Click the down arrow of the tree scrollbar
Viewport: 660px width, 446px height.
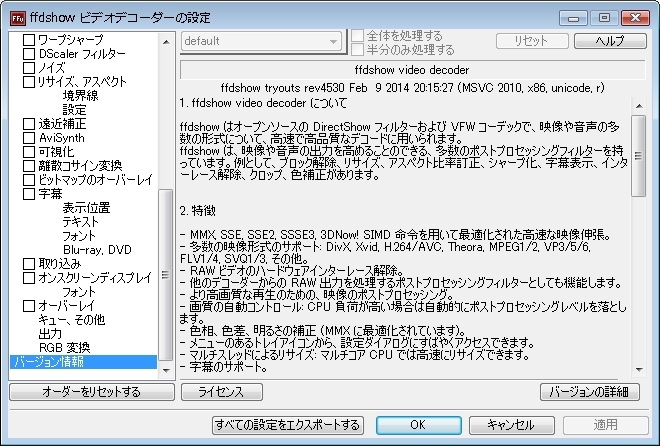pos(166,370)
